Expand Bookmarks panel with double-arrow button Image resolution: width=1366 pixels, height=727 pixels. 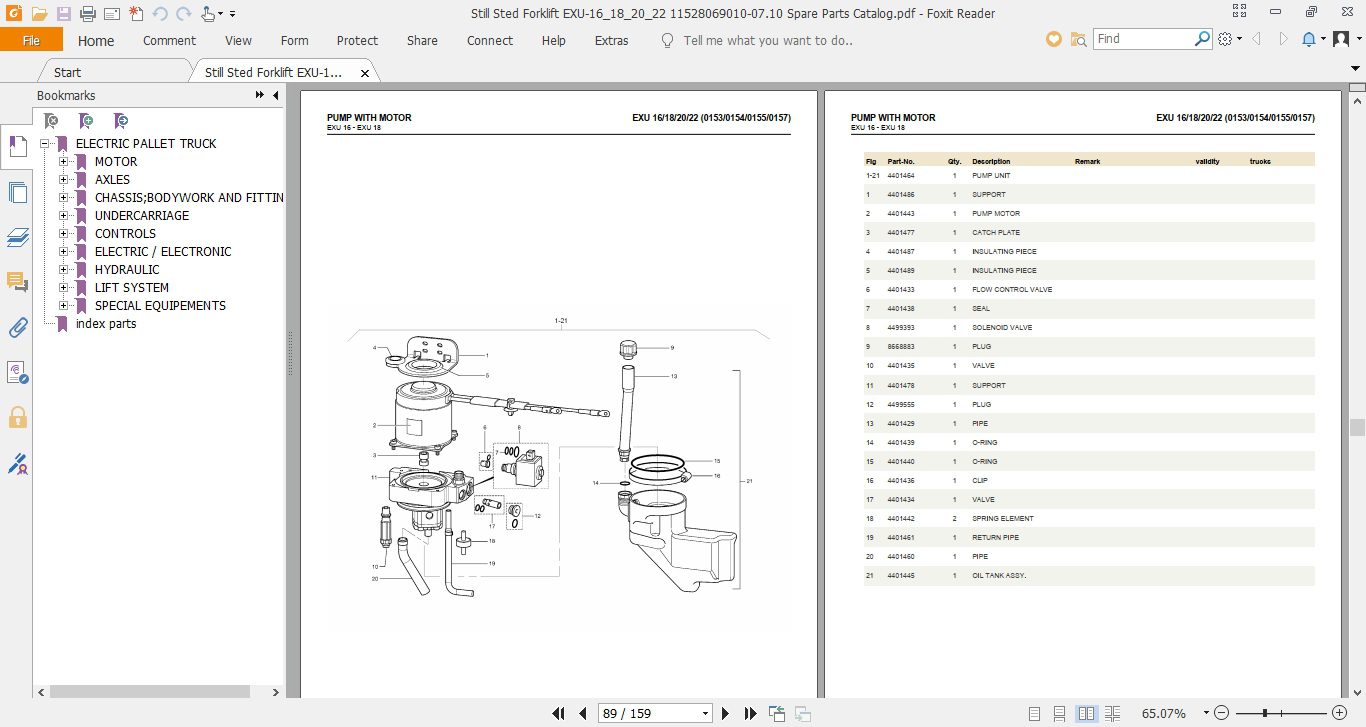pos(260,96)
